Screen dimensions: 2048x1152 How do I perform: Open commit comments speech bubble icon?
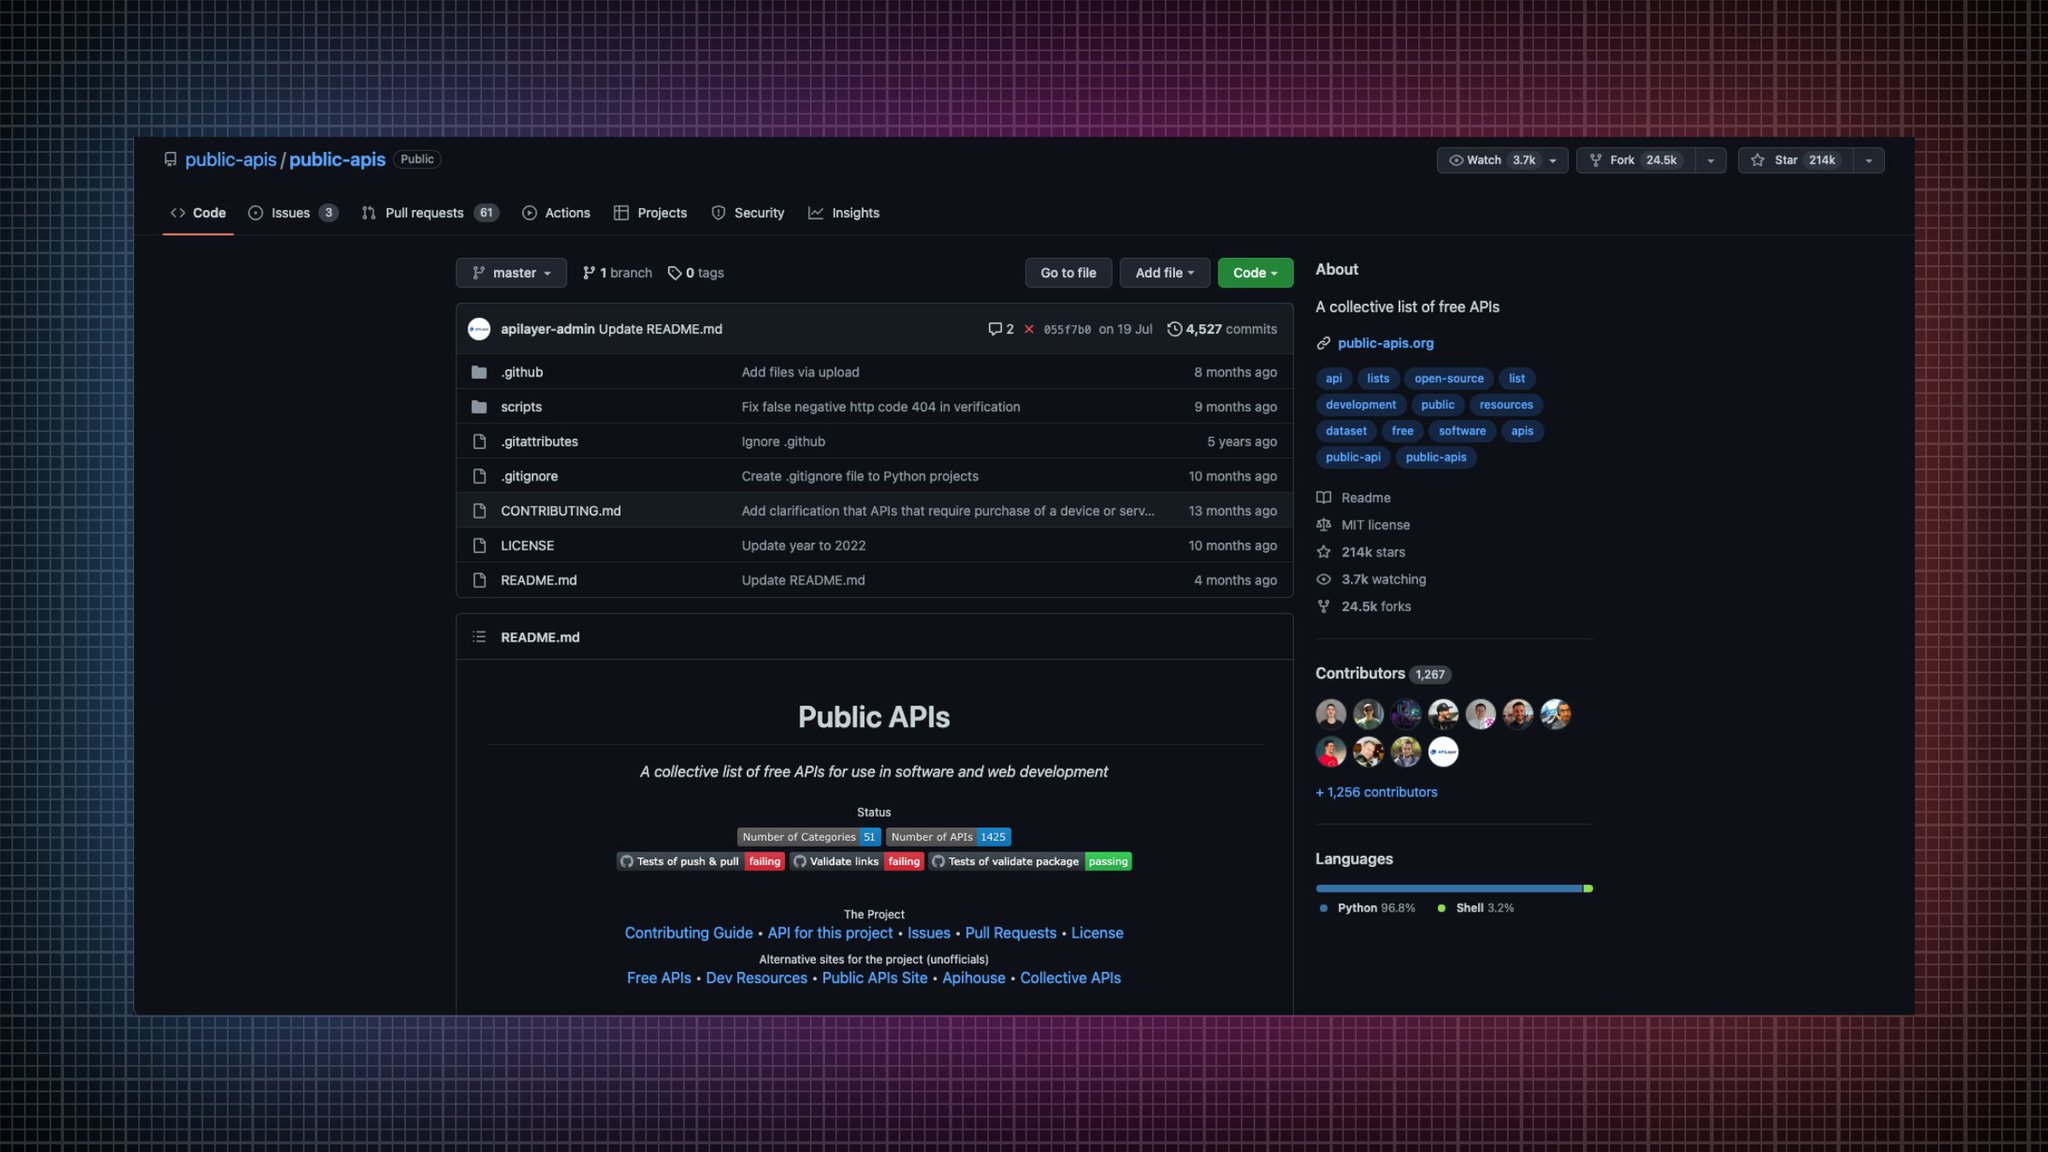pos(995,329)
